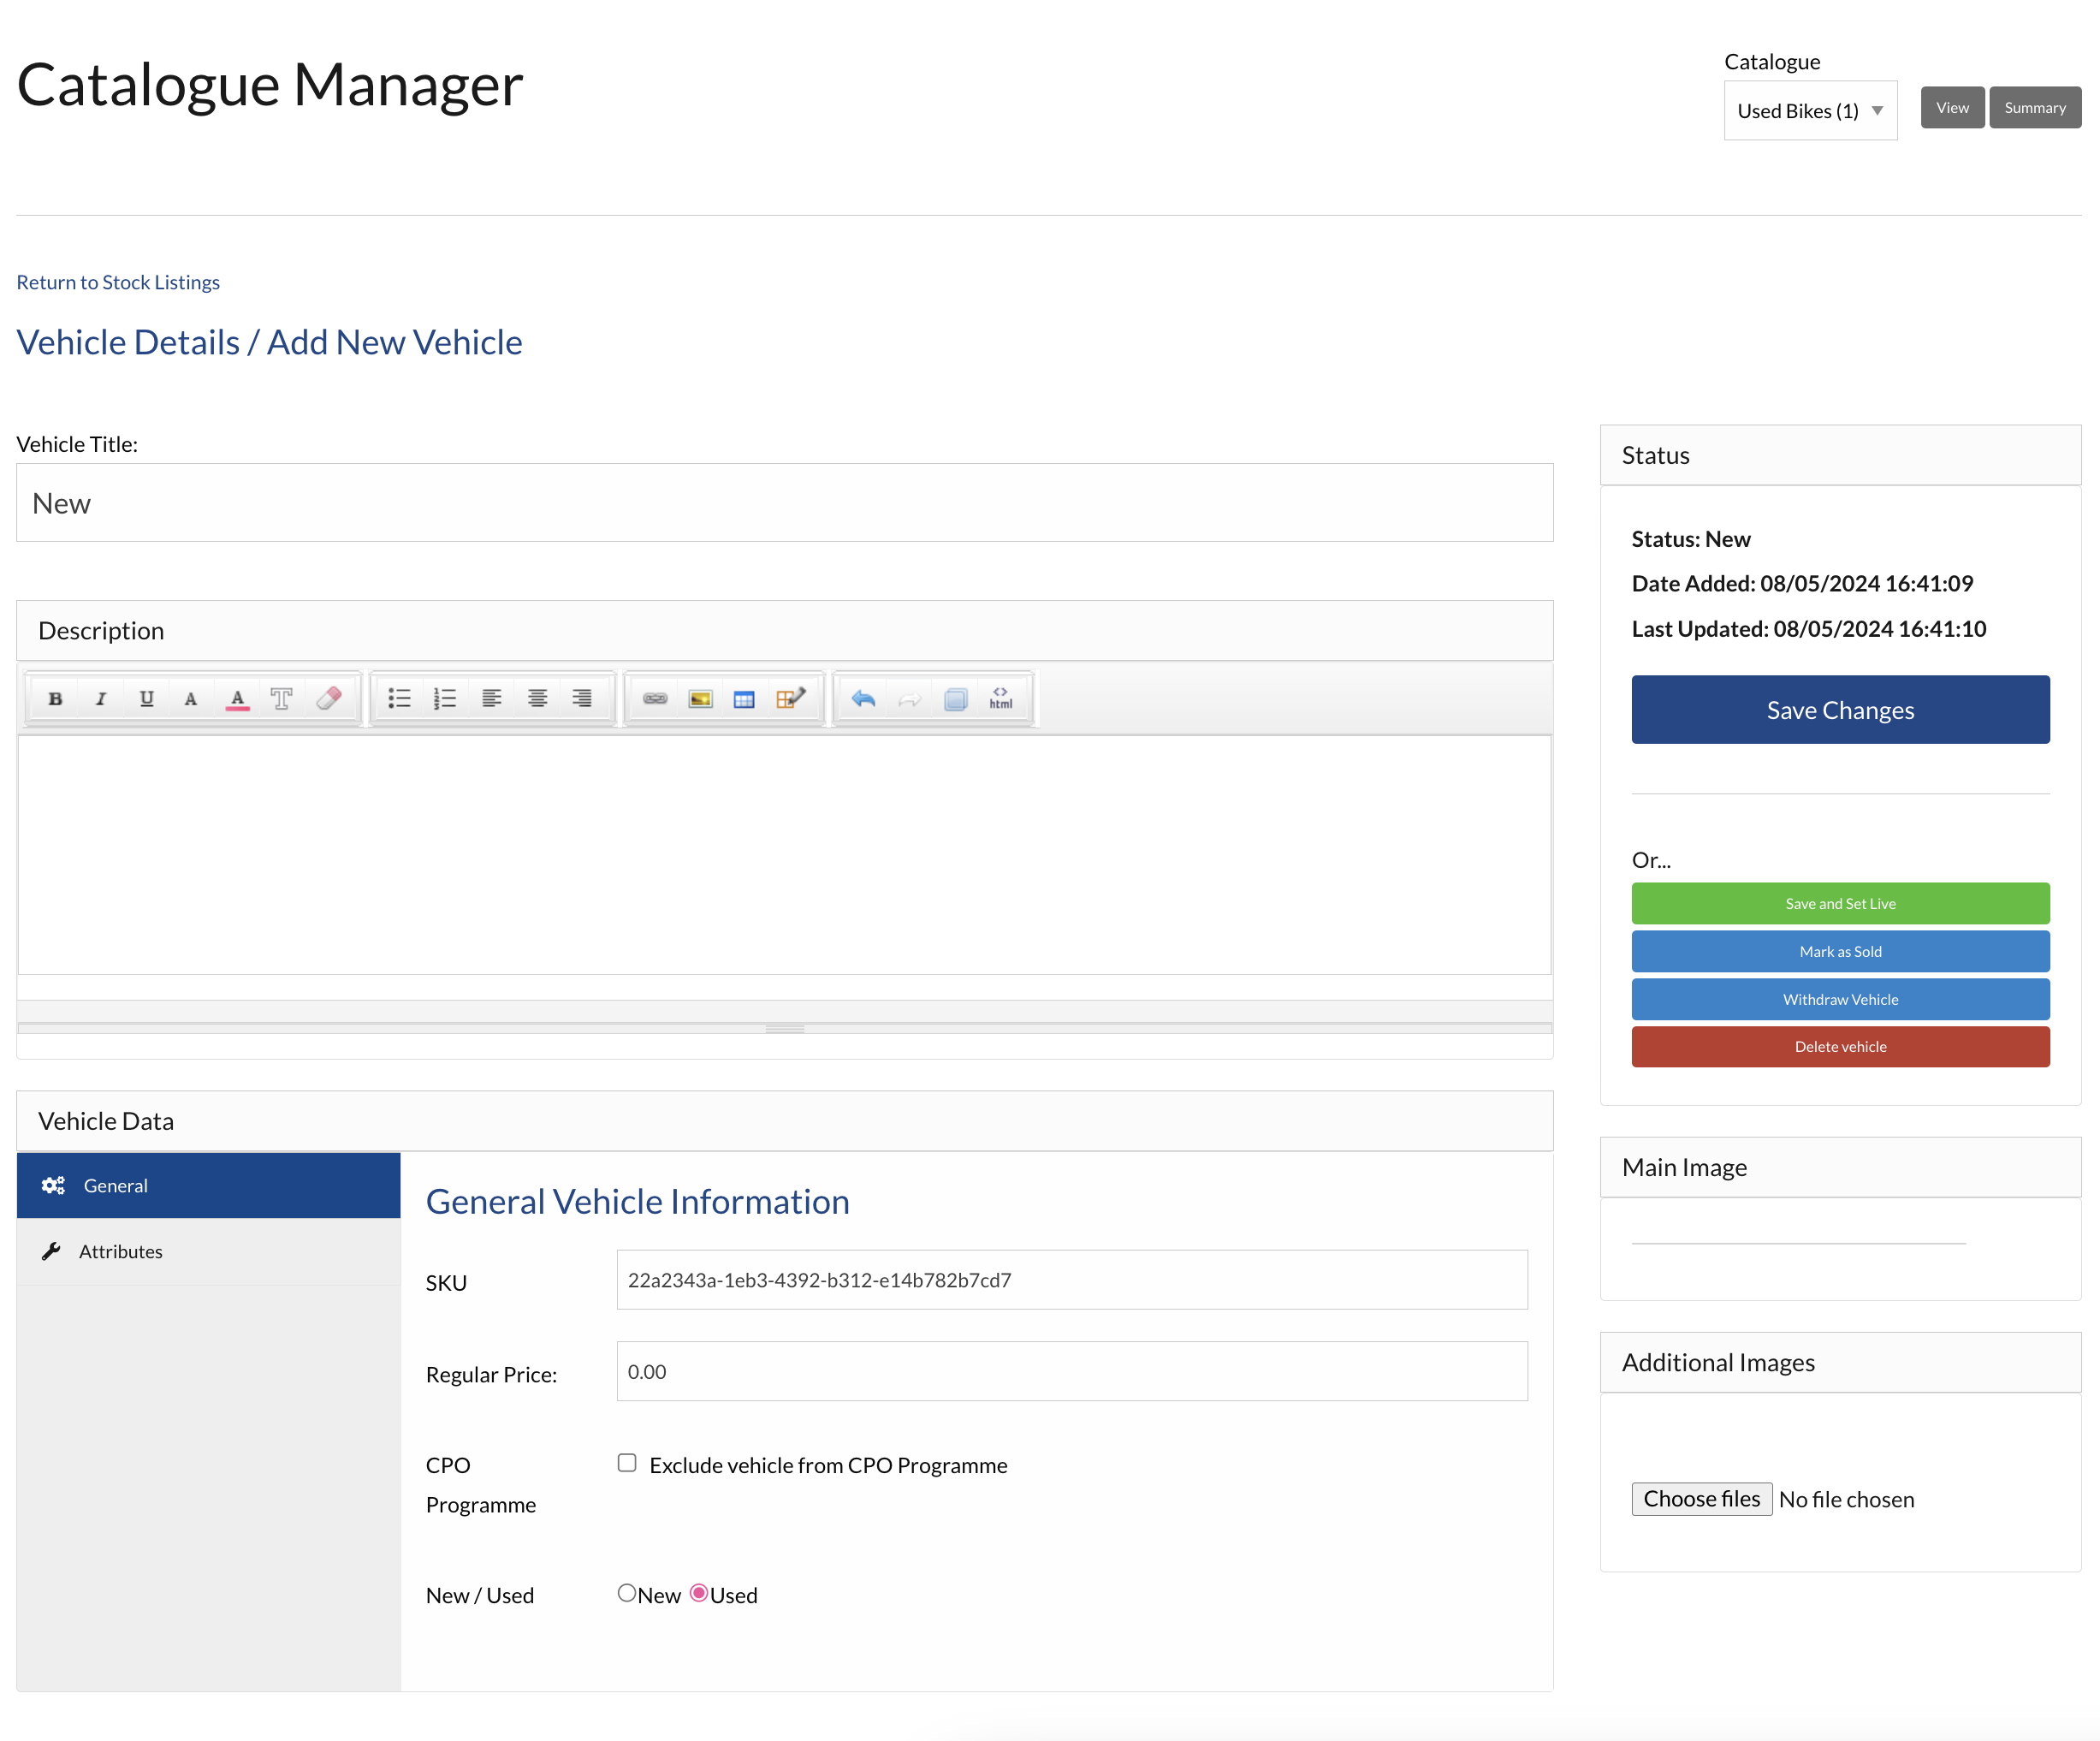The width and height of the screenshot is (2100, 1741).
Task: Open the Catalogue dropdown showing Used Bikes
Action: click(x=1810, y=111)
